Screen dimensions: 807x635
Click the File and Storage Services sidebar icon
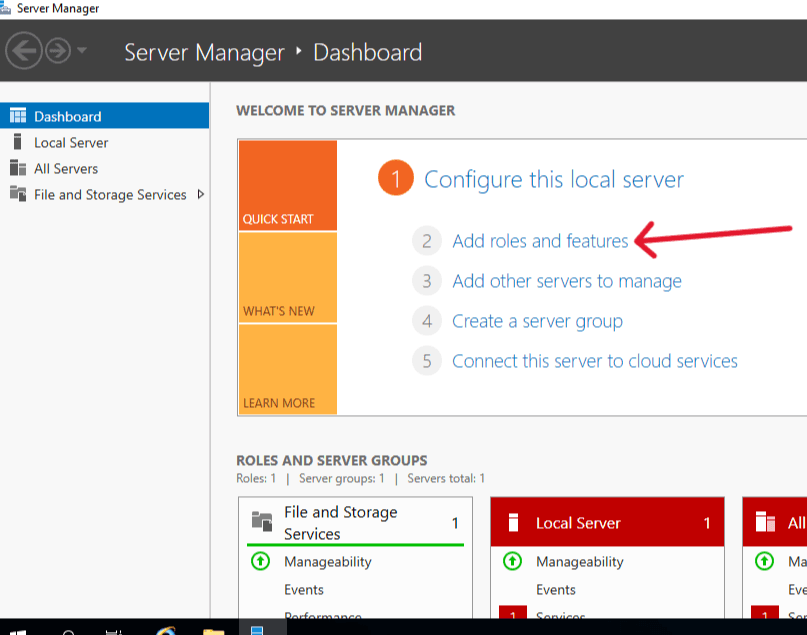click(x=18, y=194)
